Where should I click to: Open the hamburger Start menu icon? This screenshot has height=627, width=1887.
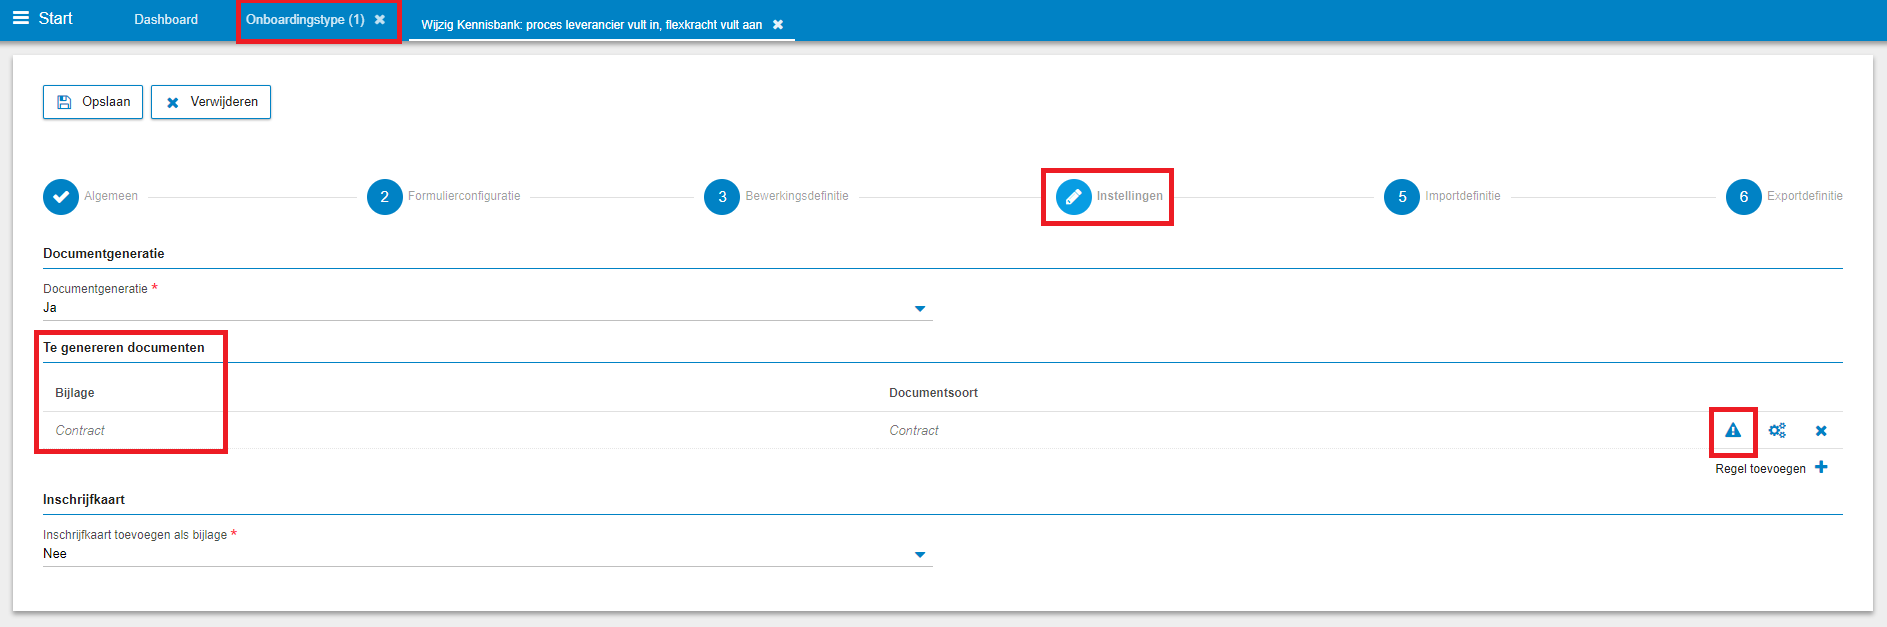(x=20, y=18)
